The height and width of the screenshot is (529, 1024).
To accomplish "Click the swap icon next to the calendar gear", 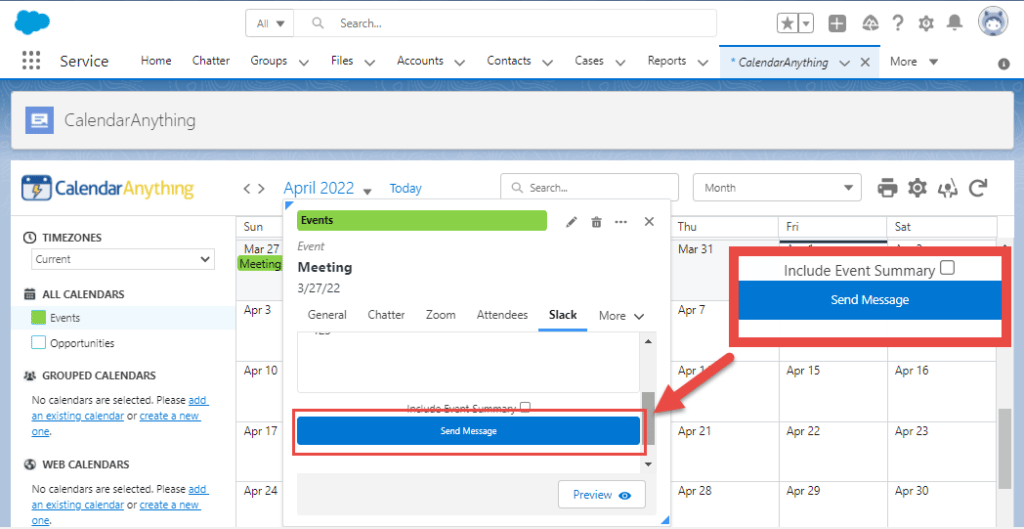I will click(948, 189).
